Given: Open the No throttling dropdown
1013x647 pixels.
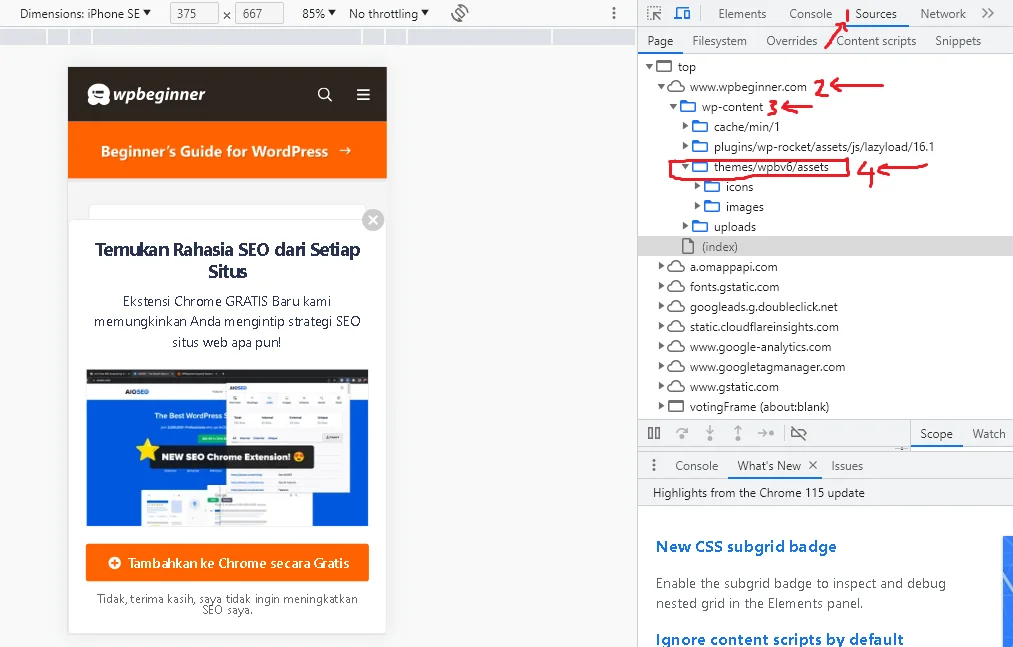Looking at the screenshot, I should (389, 14).
